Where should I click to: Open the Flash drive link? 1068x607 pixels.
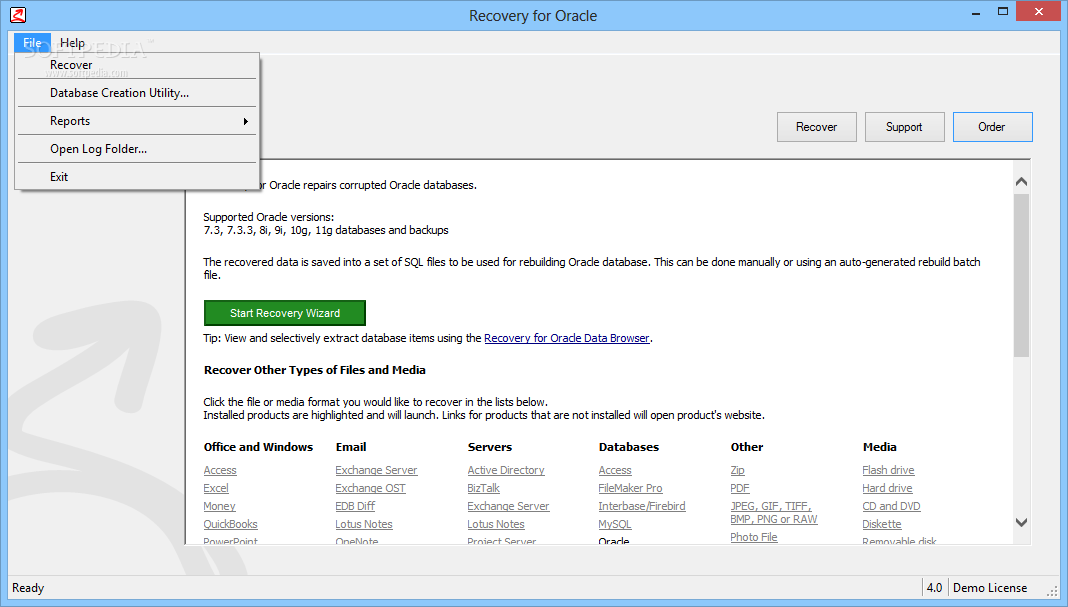pos(888,470)
